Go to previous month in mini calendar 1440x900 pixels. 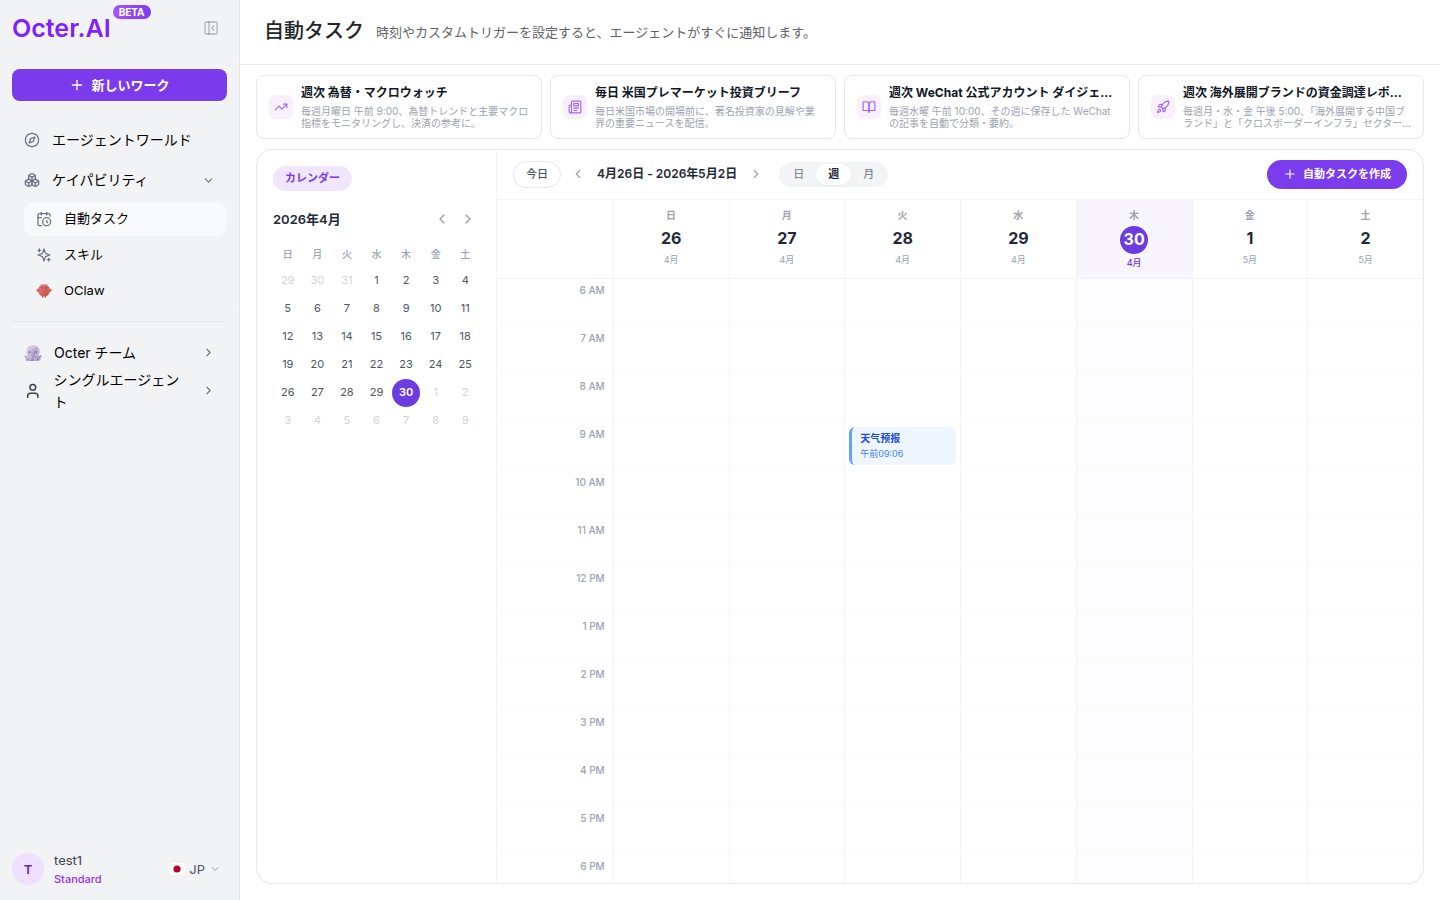tap(442, 219)
